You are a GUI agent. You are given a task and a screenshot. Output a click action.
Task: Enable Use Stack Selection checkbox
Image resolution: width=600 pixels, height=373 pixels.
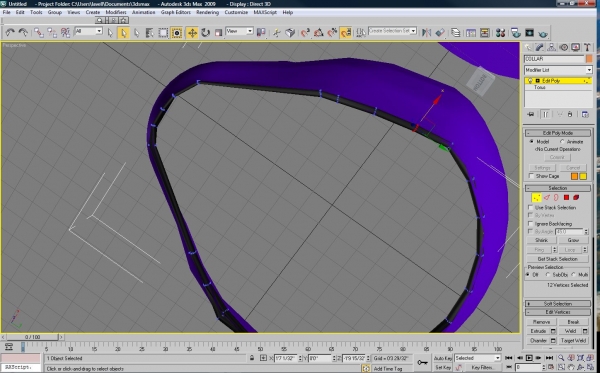click(x=531, y=207)
